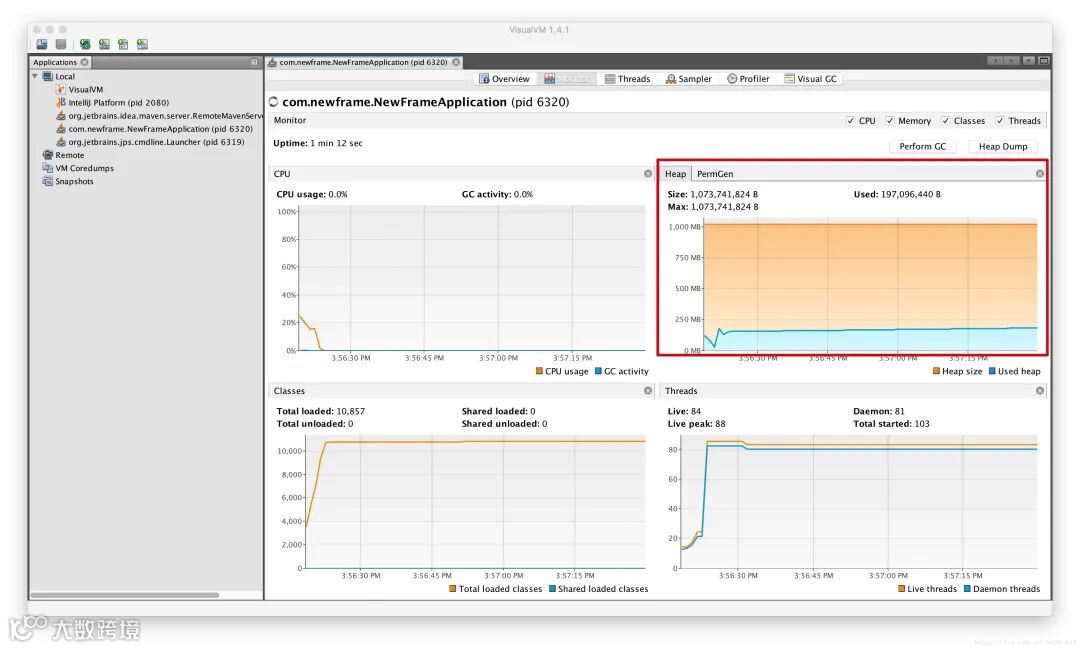Click the Used 197,096,440 B value
The height and width of the screenshot is (649, 1080).
point(911,194)
